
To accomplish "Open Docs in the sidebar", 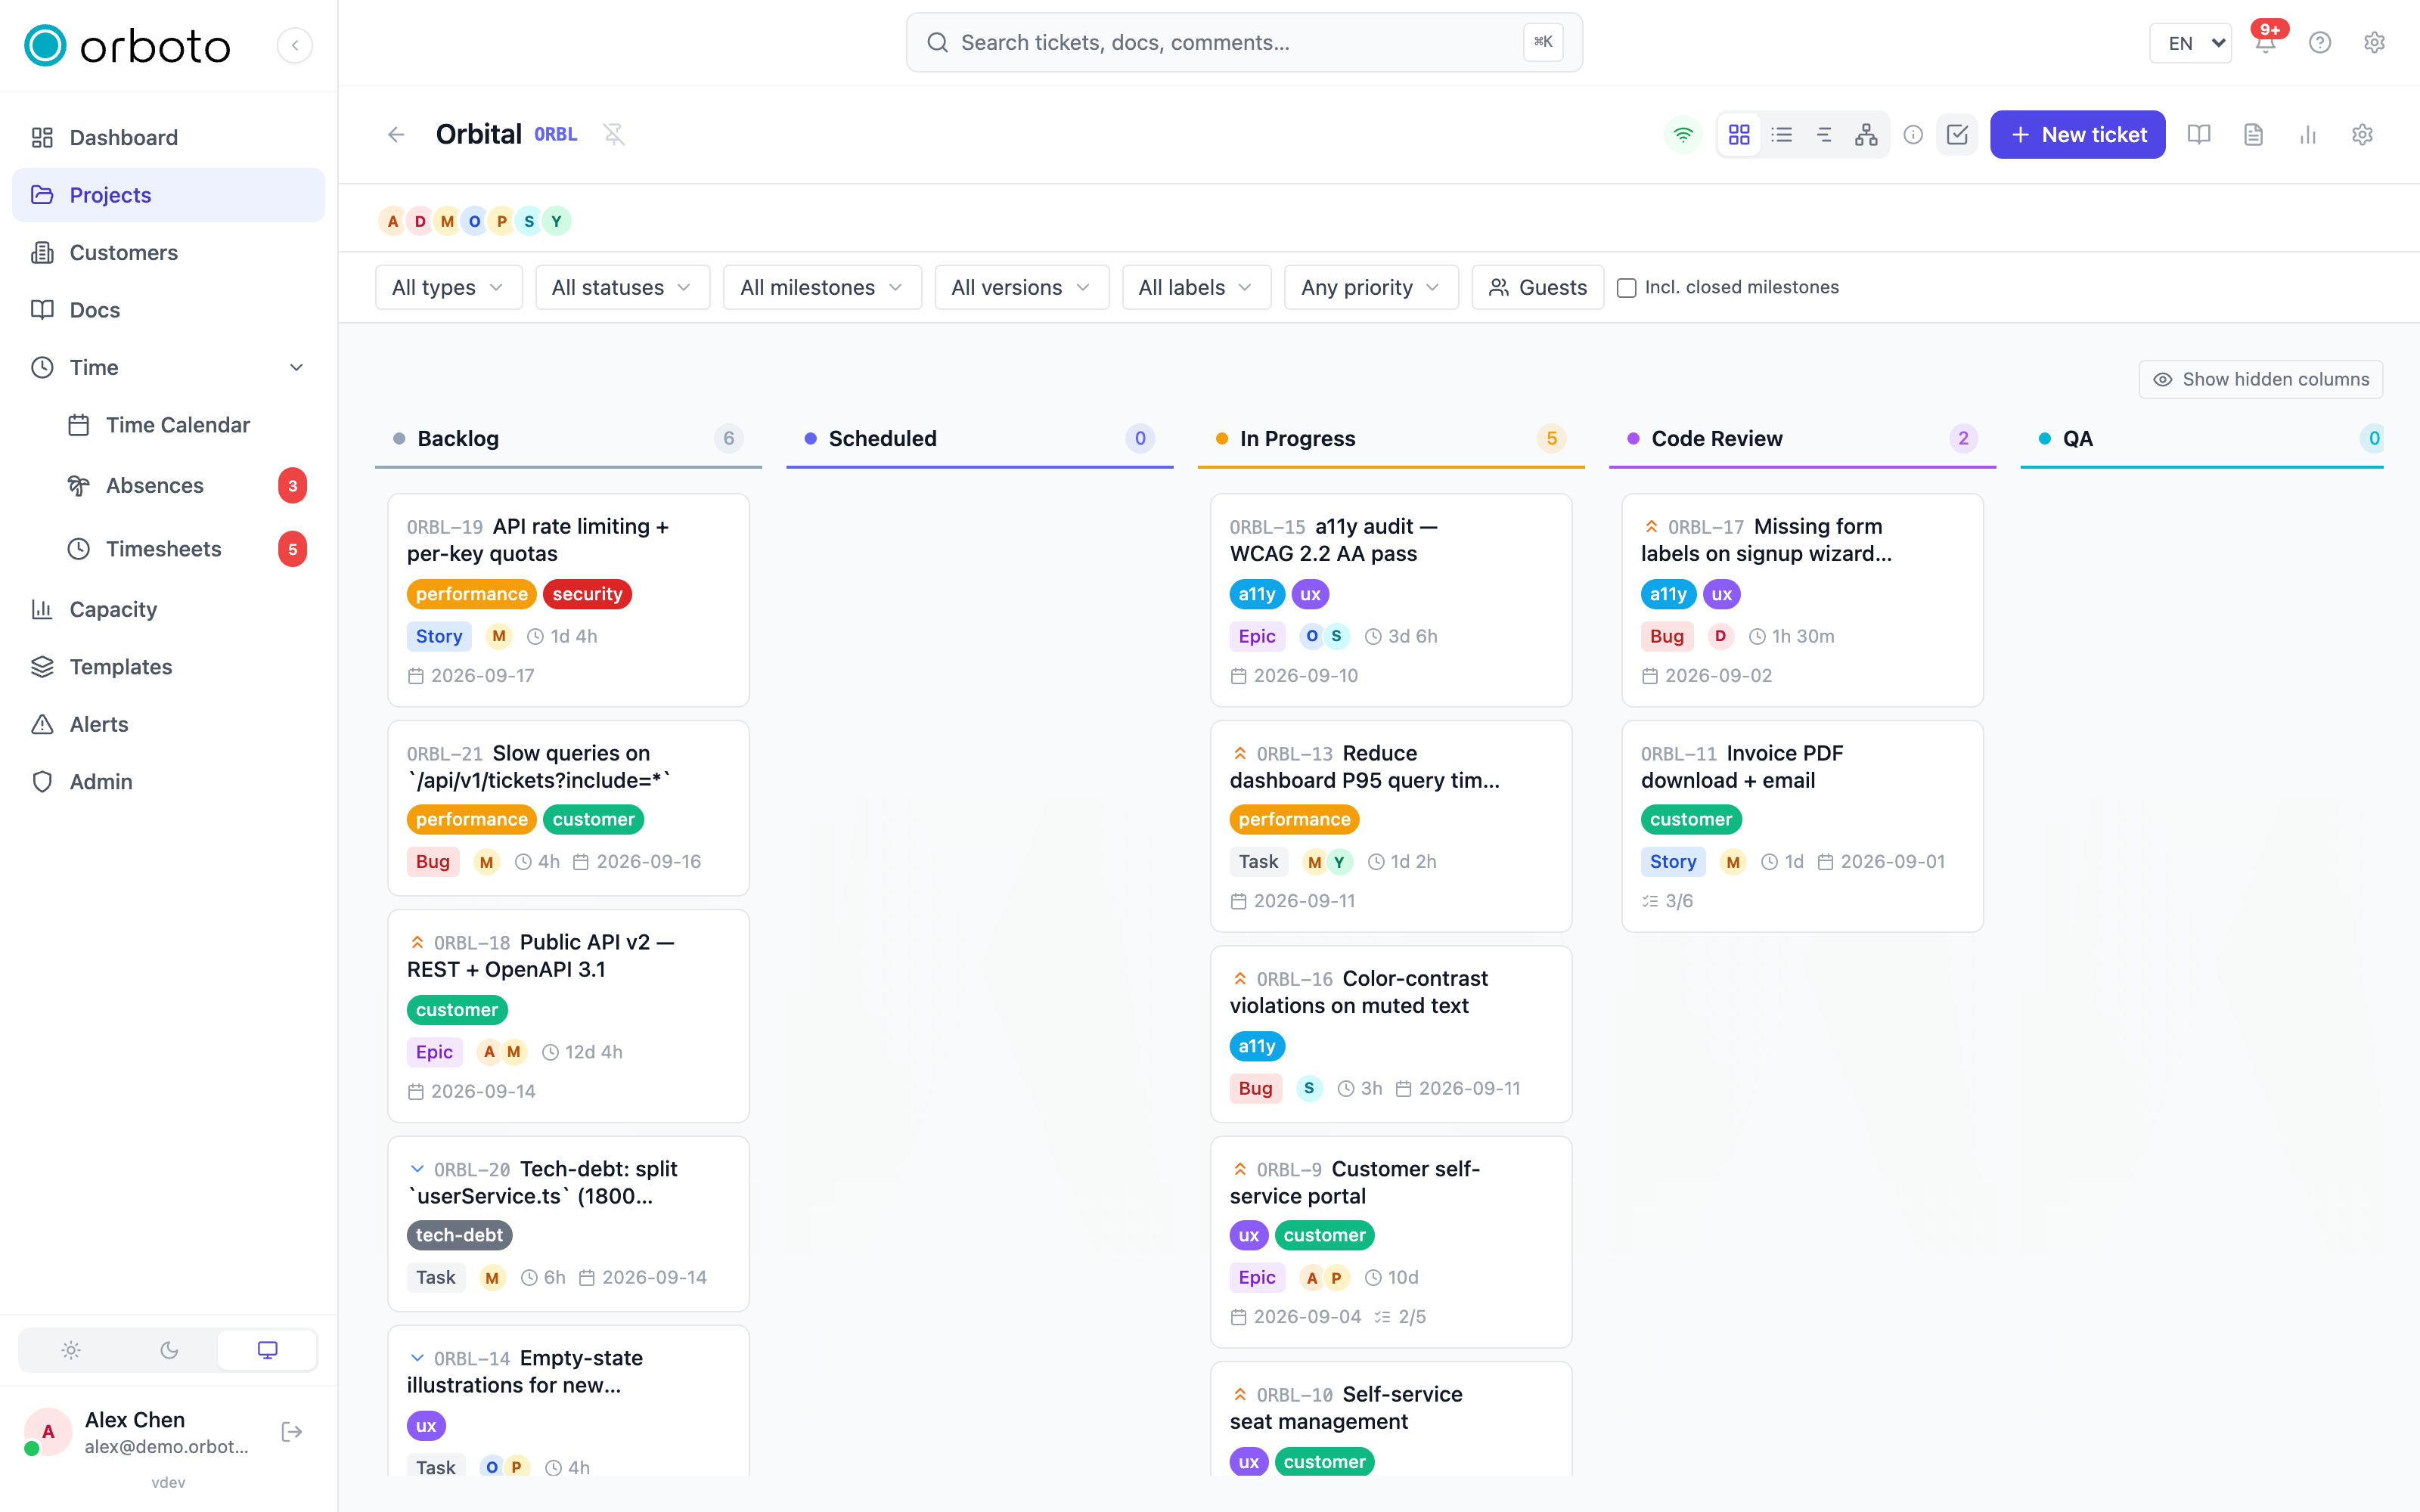I will [168, 310].
